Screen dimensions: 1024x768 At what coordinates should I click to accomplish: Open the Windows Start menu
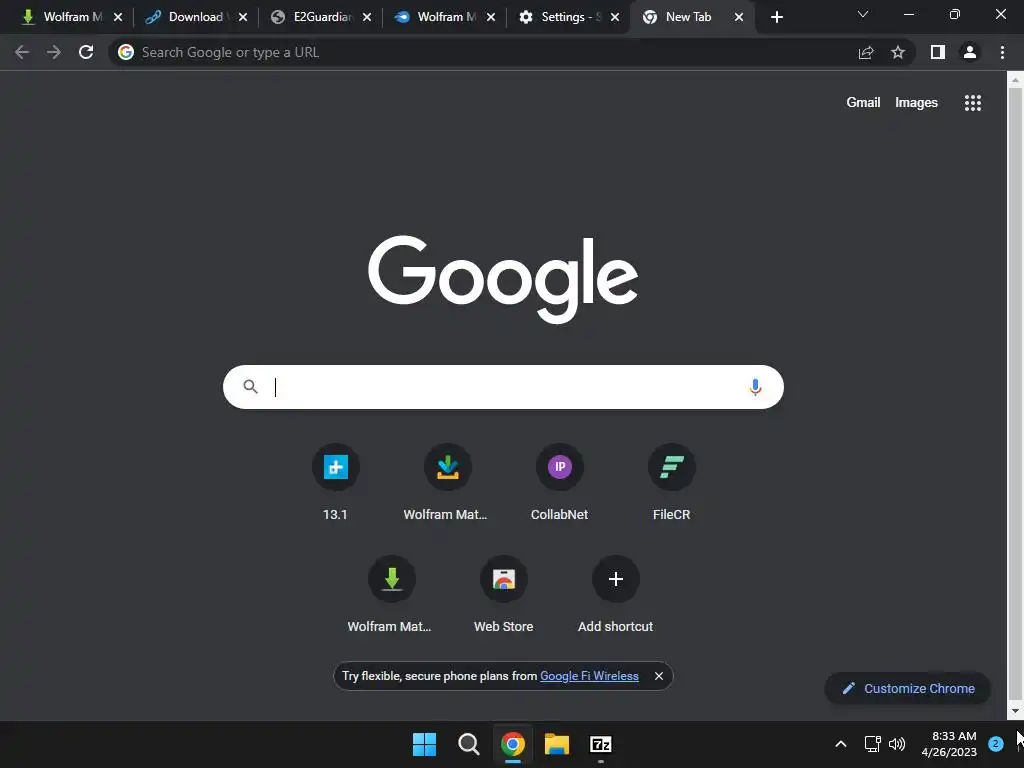(x=424, y=744)
